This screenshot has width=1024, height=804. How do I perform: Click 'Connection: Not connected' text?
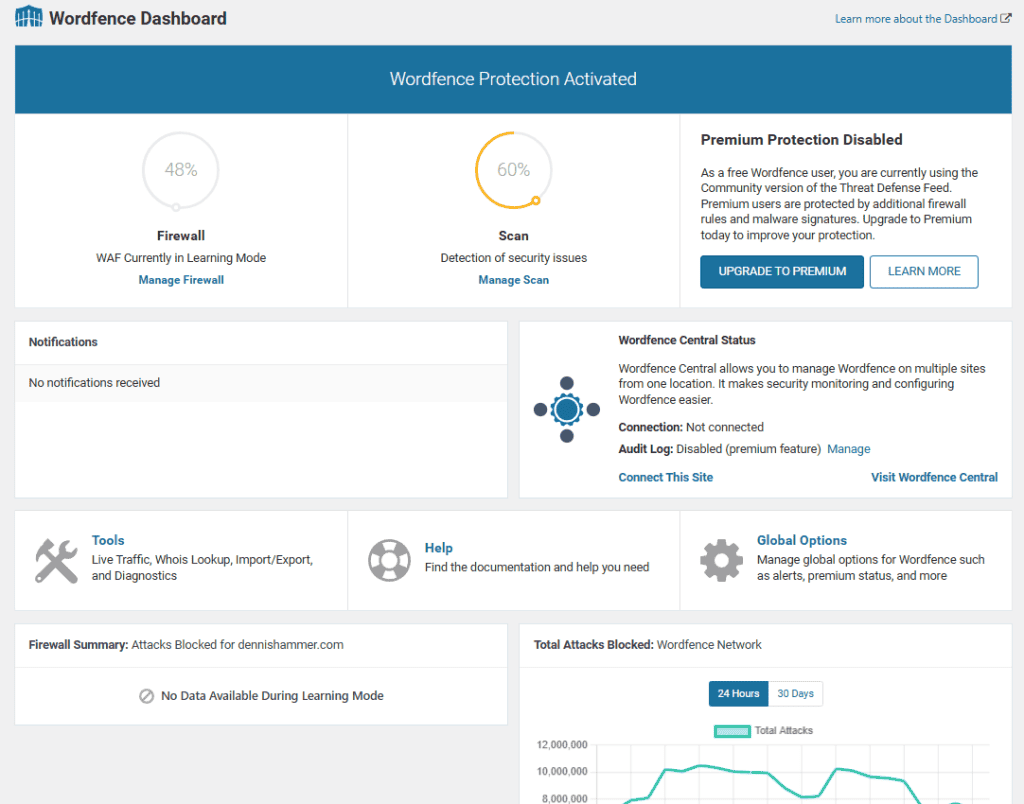(691, 427)
